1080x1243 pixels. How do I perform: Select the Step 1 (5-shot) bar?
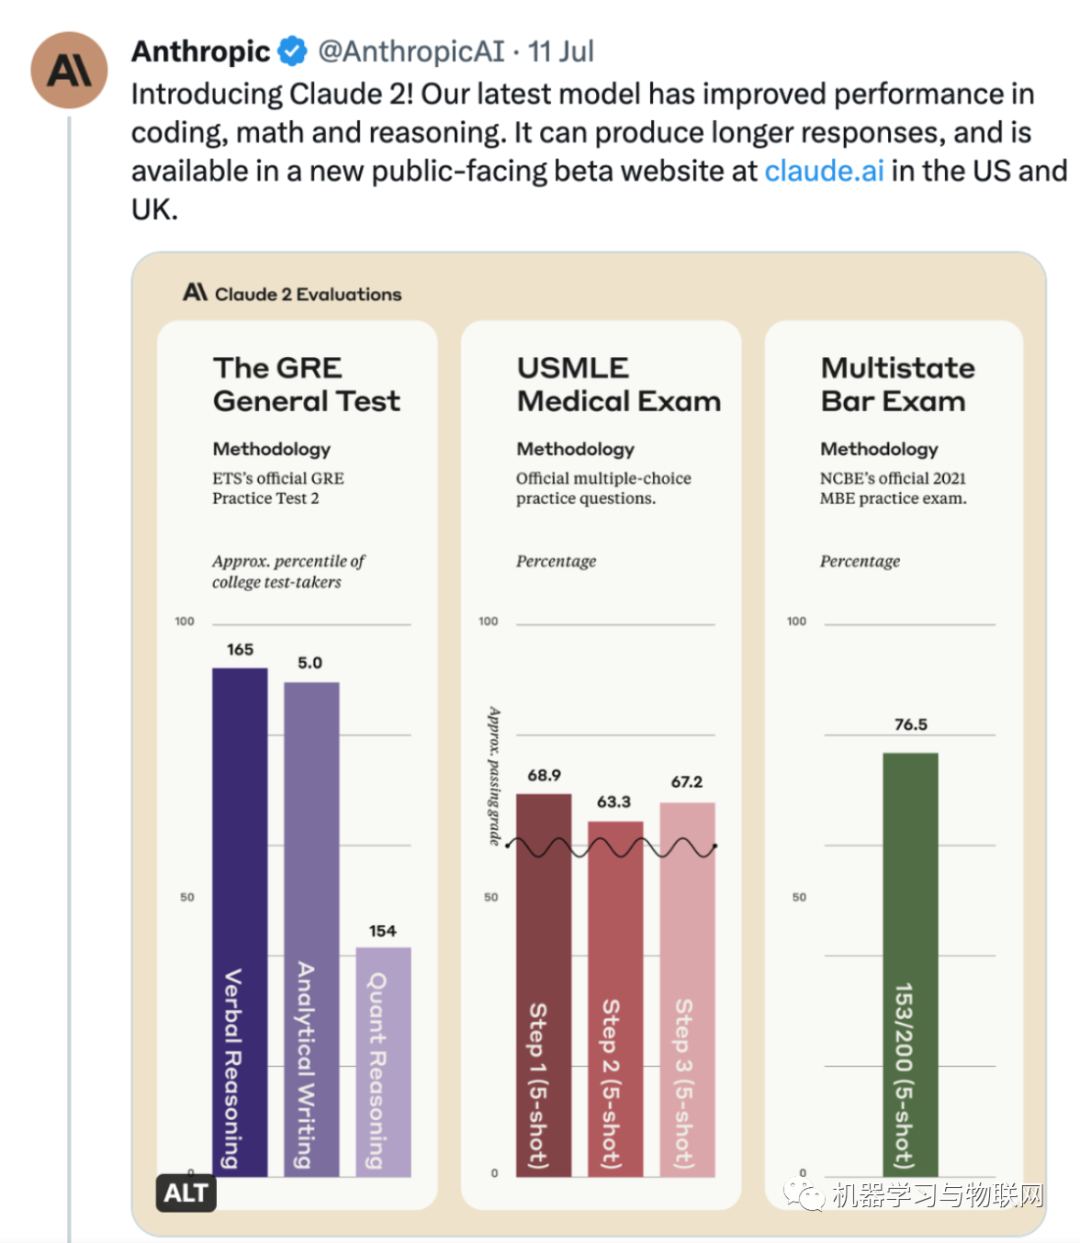pyautogui.click(x=544, y=985)
